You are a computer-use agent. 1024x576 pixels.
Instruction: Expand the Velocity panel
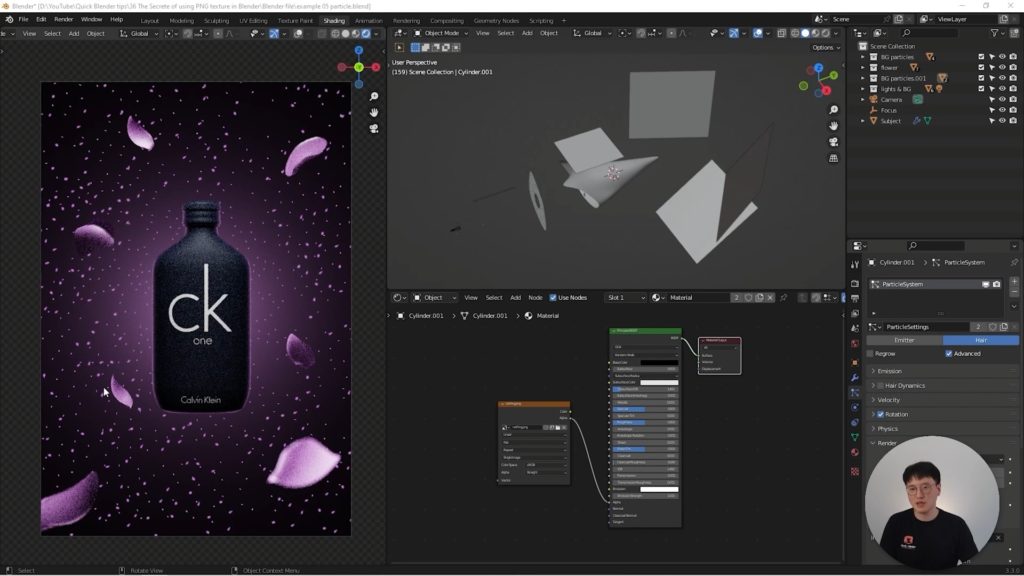click(x=889, y=400)
